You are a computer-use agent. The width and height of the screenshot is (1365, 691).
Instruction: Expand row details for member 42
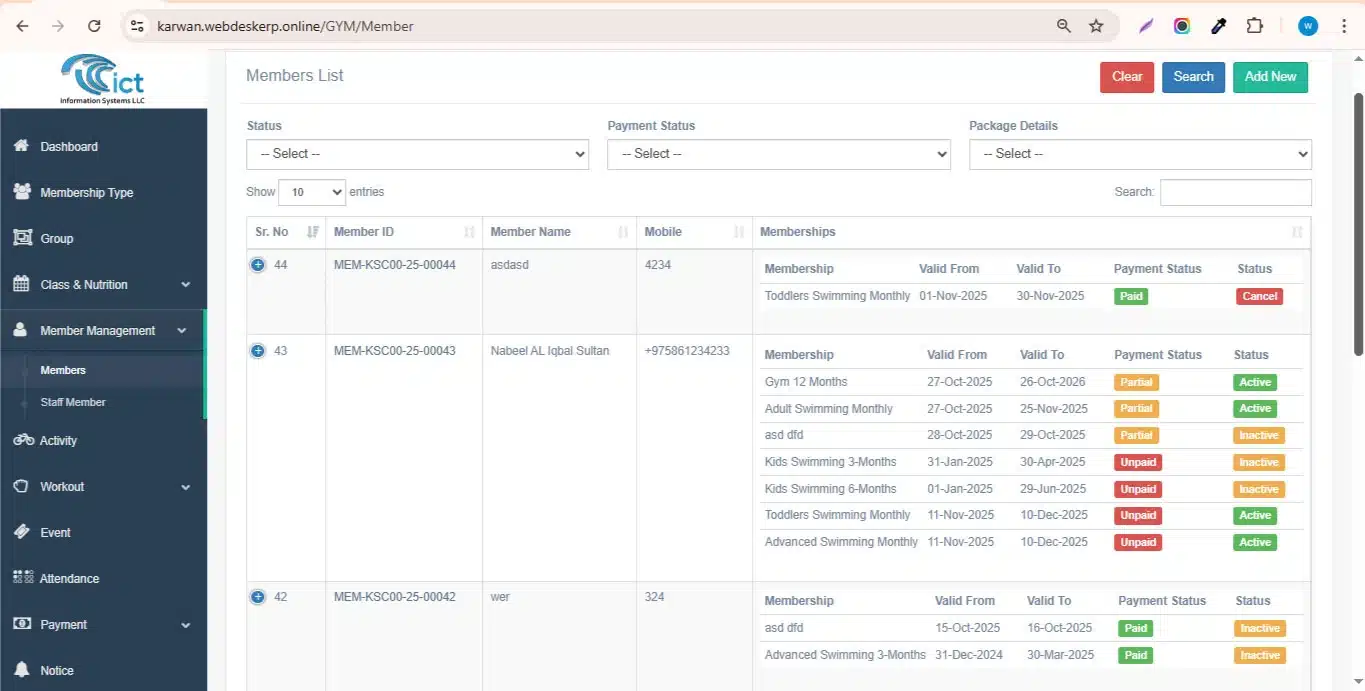[258, 597]
